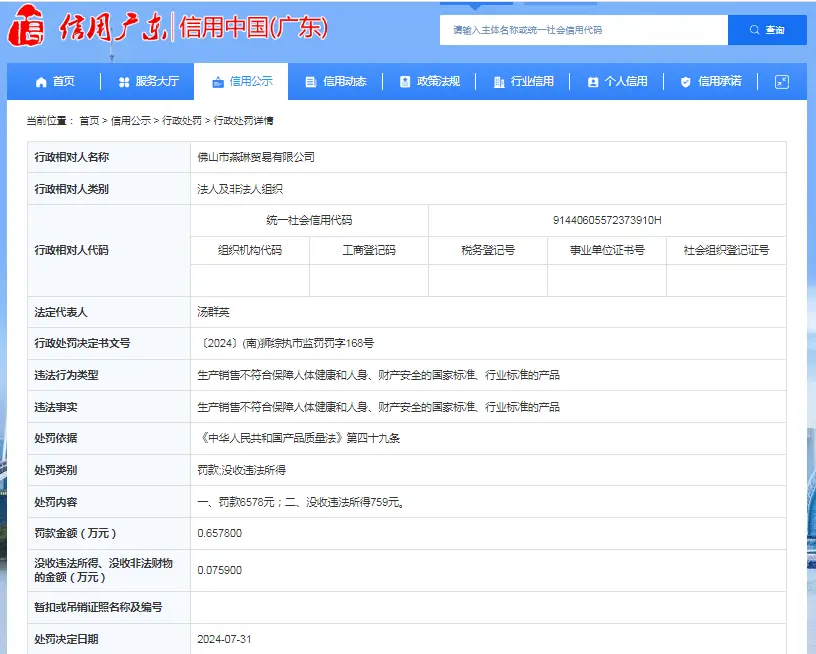Screen dimensions: 816x654
Task: Click the 信用公示 breadcrumb link
Action: tap(131, 121)
